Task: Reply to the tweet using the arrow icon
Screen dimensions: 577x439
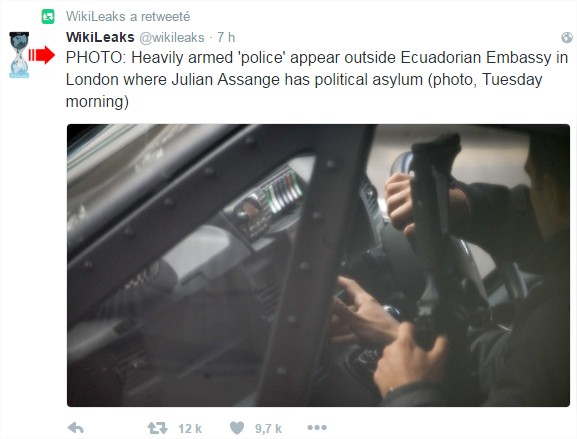Action: click(x=76, y=428)
